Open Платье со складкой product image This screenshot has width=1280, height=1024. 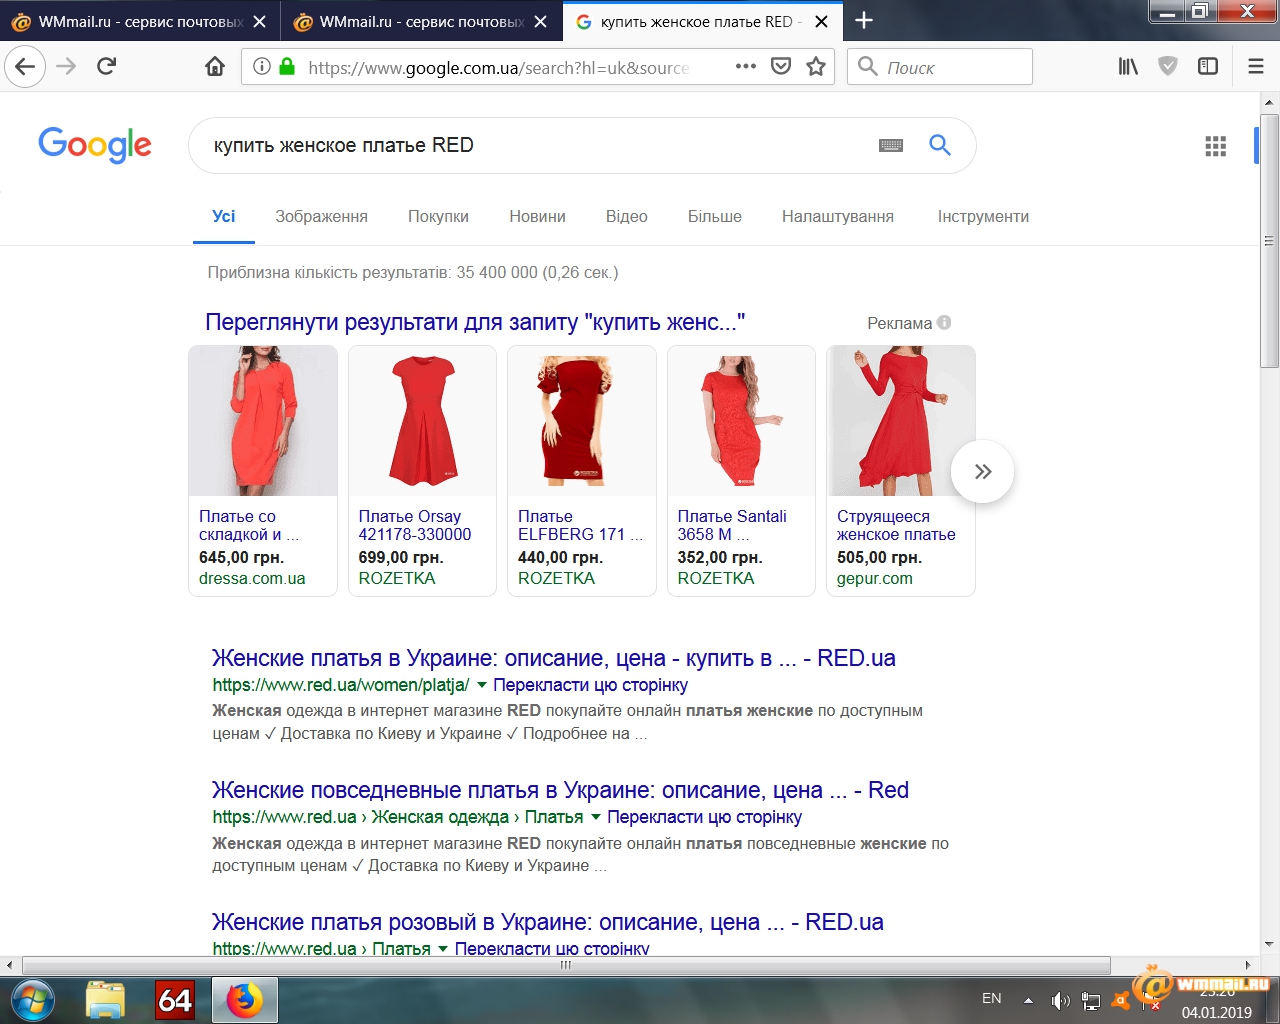point(263,421)
